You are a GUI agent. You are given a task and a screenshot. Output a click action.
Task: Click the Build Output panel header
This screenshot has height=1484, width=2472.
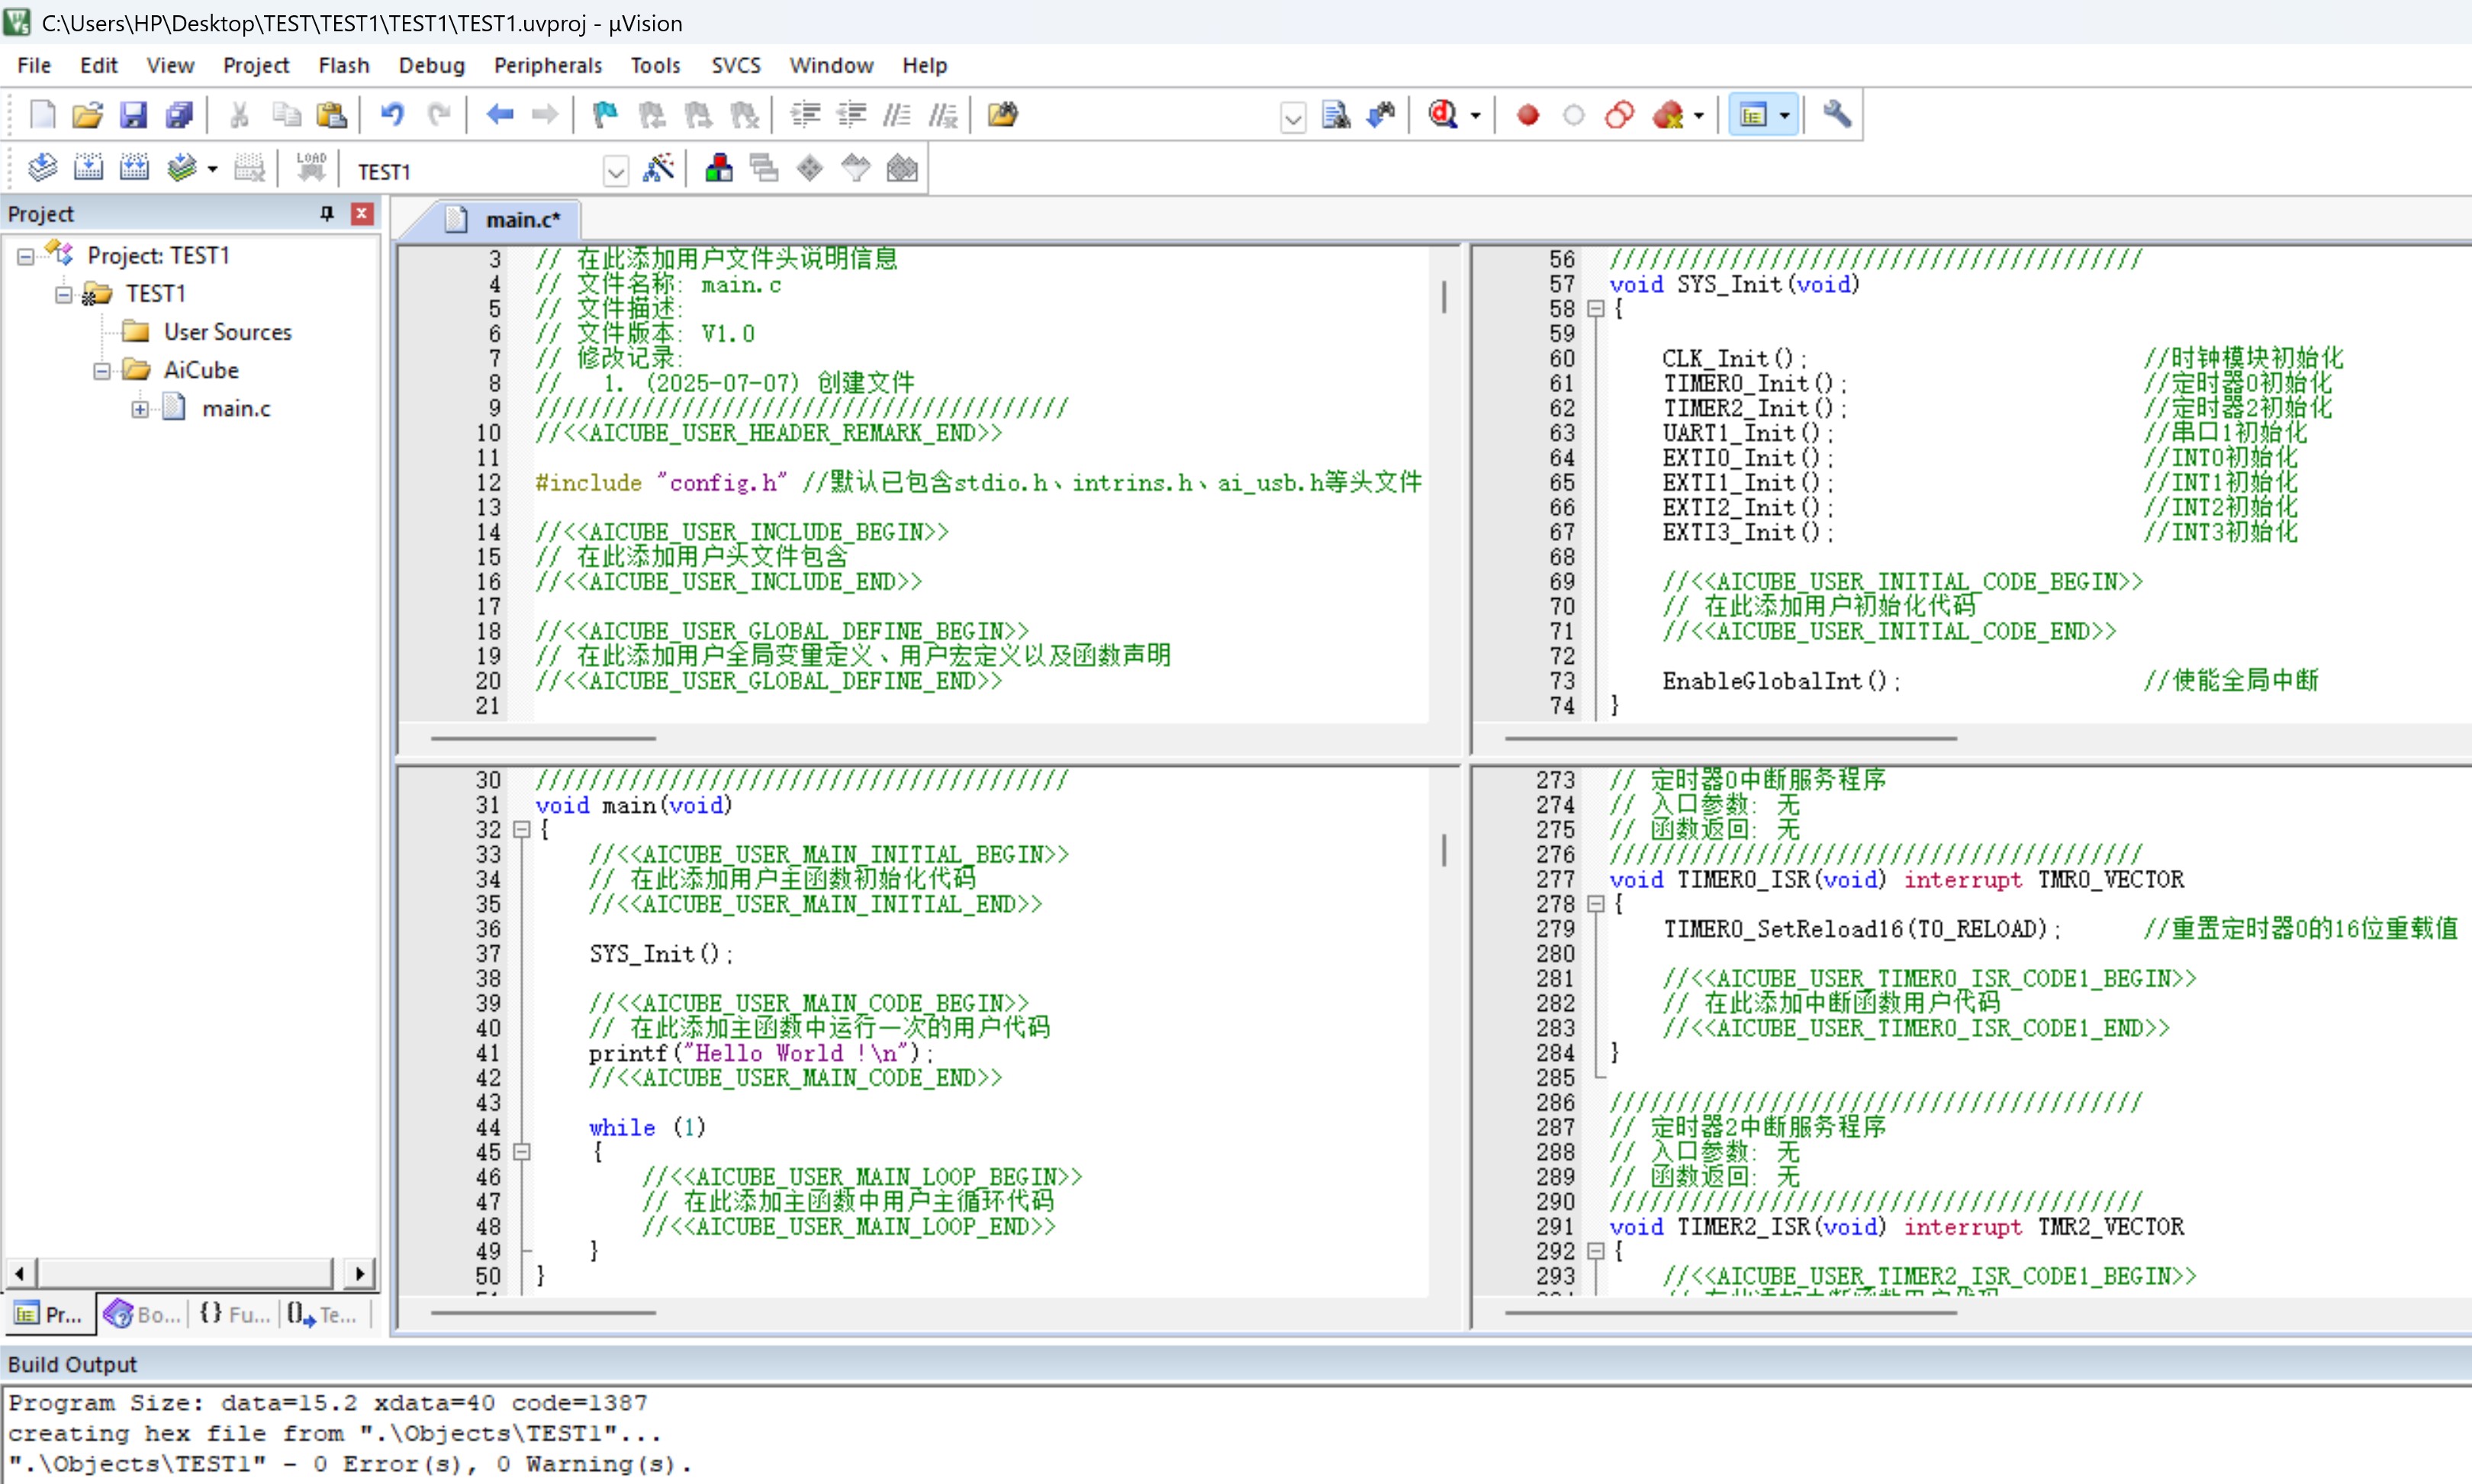pyautogui.click(x=1236, y=1364)
